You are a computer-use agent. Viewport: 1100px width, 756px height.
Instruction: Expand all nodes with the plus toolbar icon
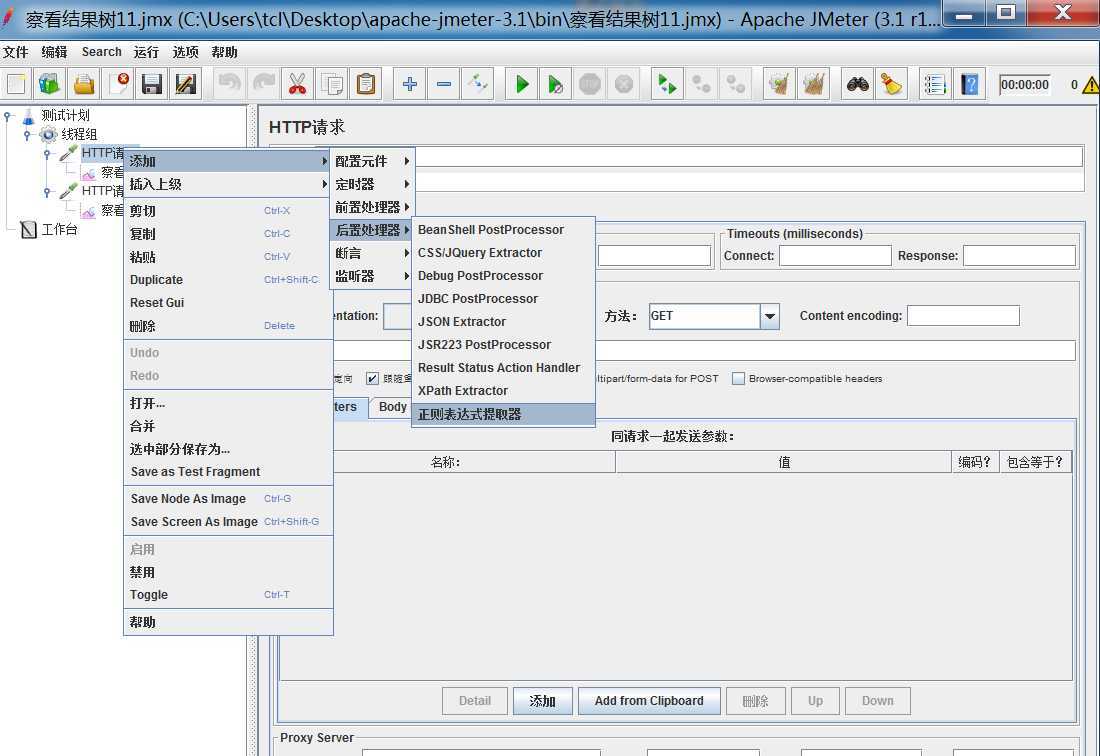(x=410, y=85)
